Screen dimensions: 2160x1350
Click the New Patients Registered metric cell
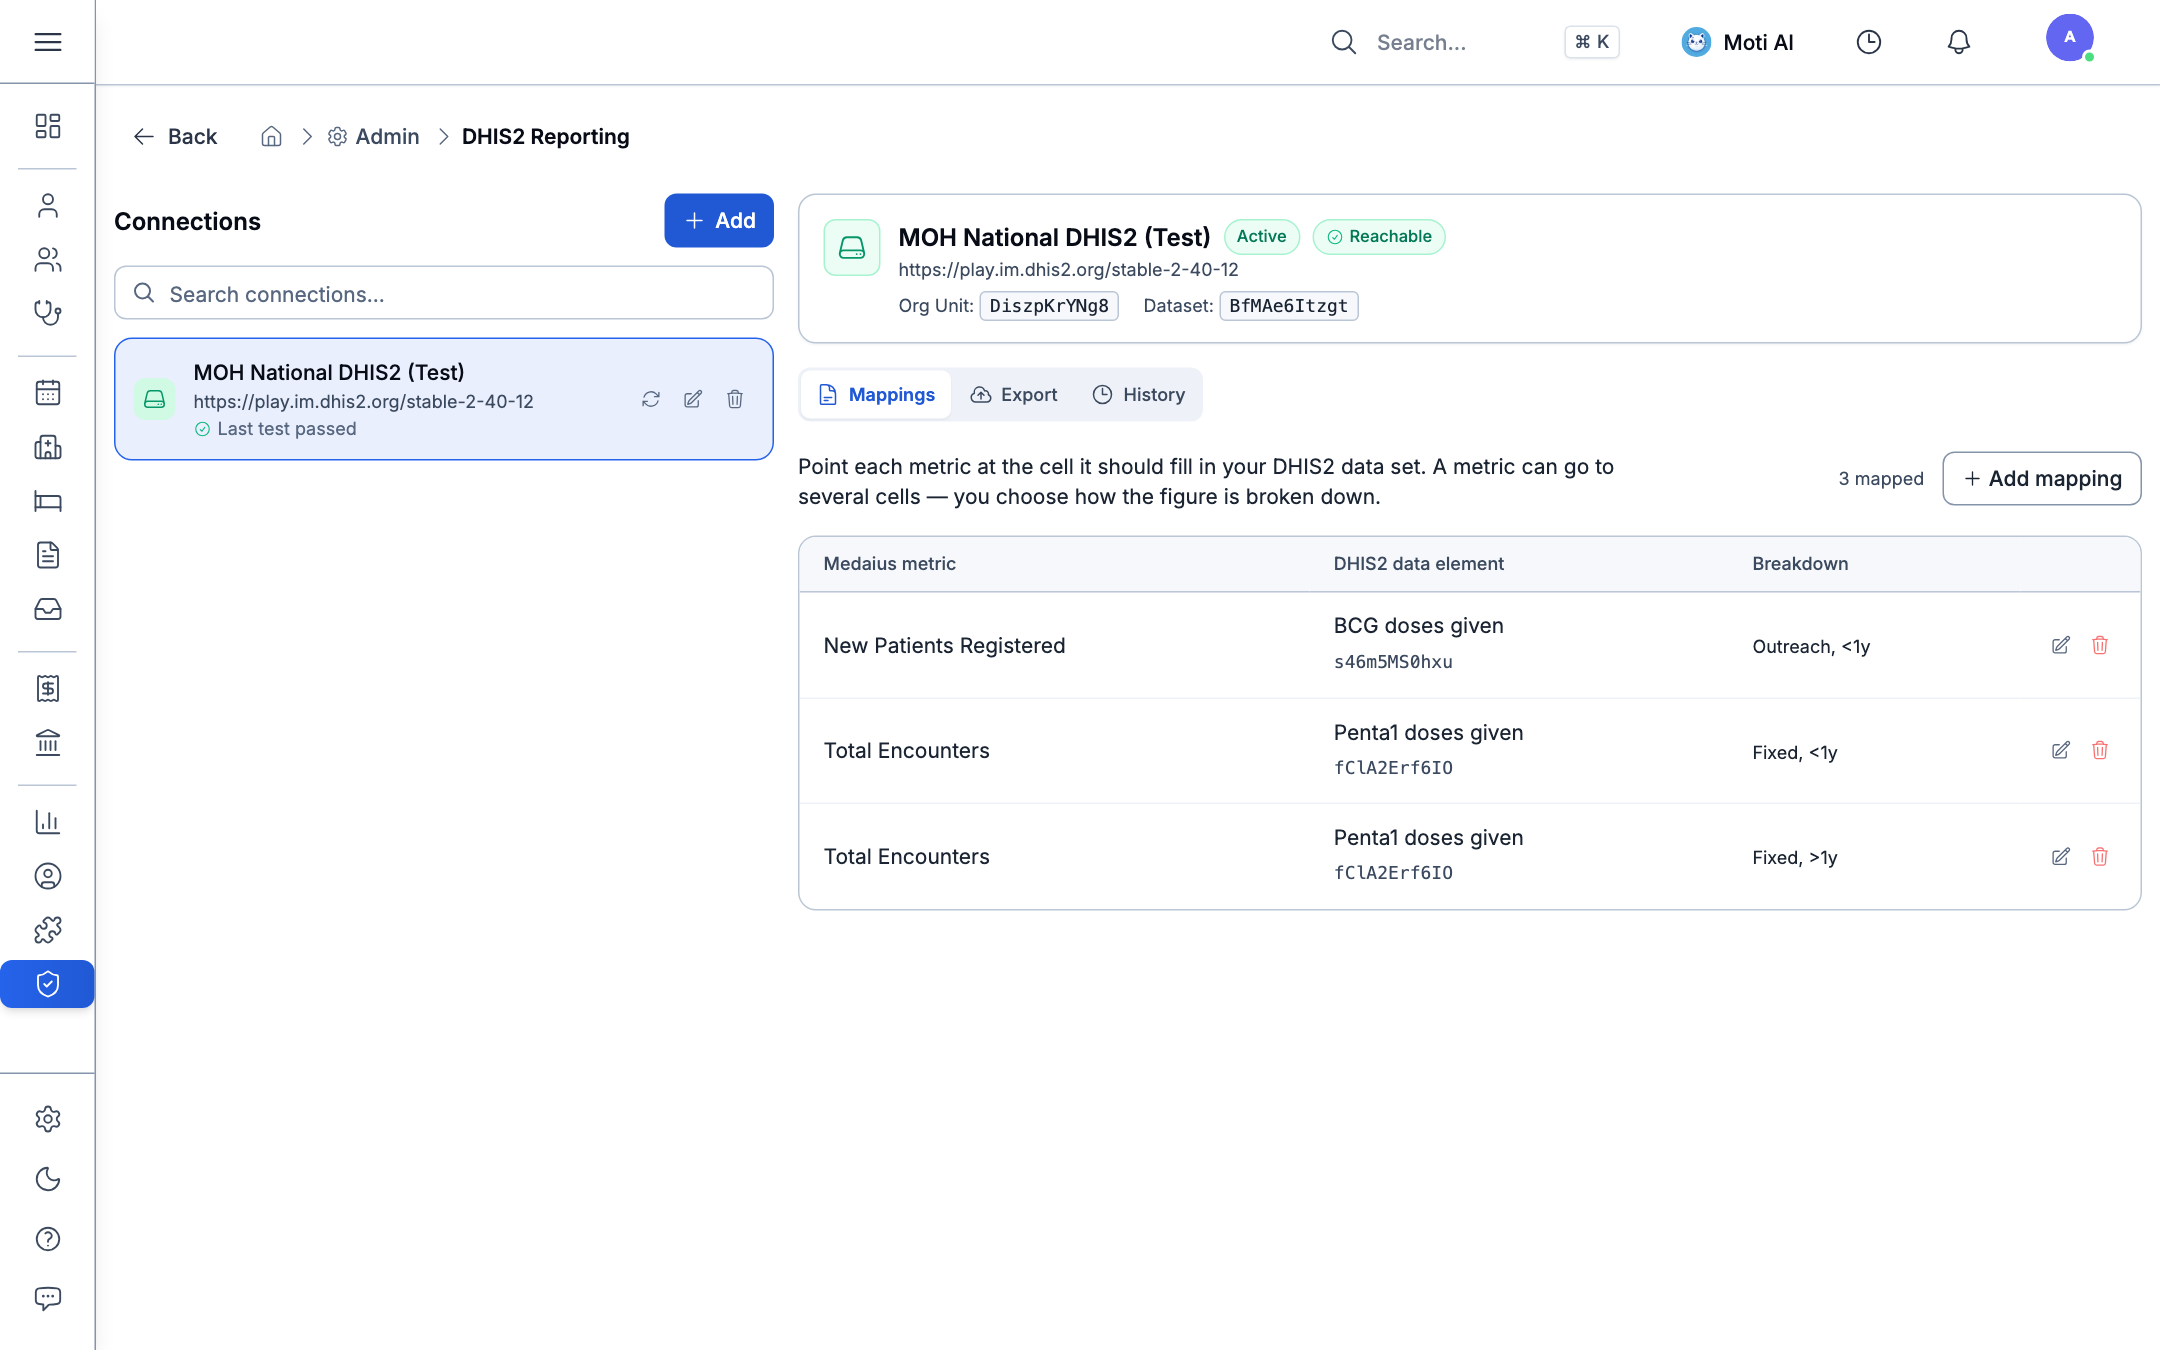point(944,646)
